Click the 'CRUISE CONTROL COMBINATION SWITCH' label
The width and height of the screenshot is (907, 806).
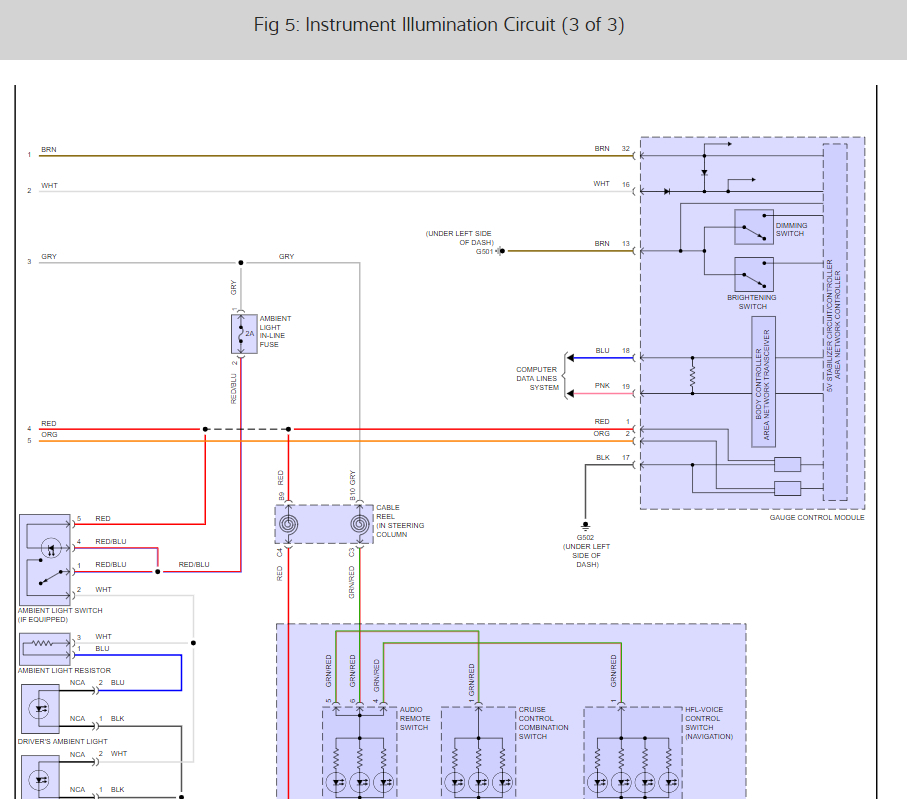coord(543,723)
